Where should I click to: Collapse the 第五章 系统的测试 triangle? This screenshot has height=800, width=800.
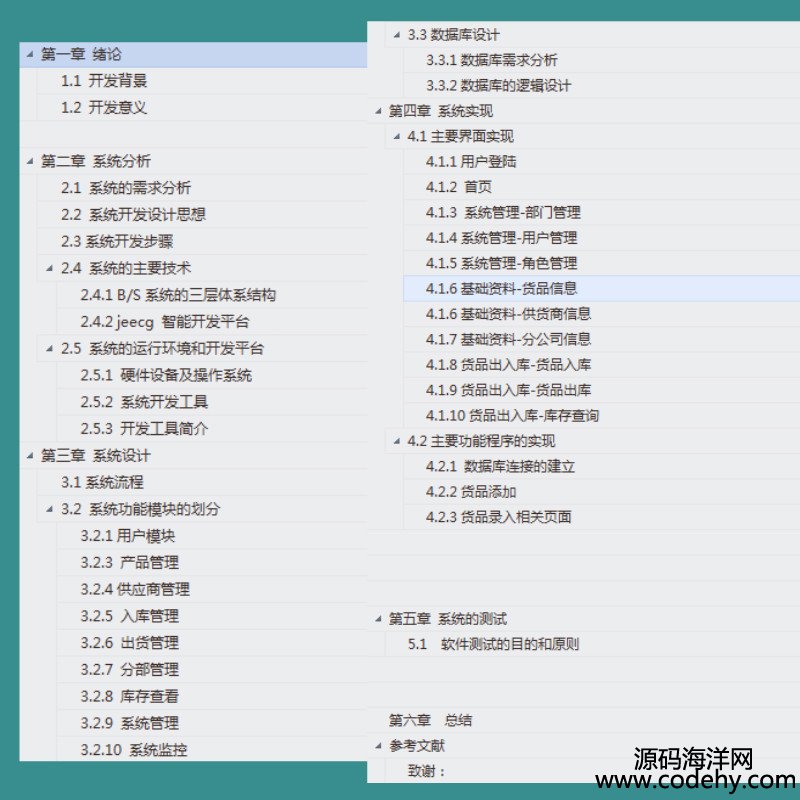click(378, 619)
